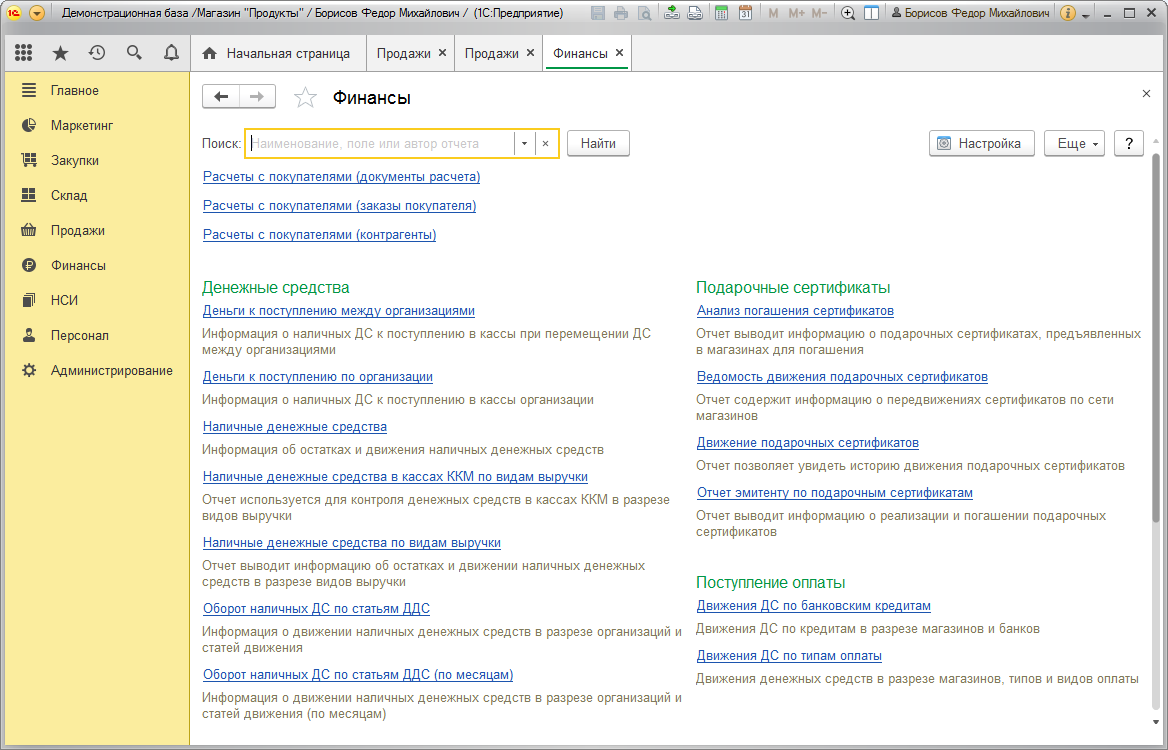Viewport: 1168px width, 750px height.
Task: Add the Финансы page to favorites with the star
Action: pos(305,98)
